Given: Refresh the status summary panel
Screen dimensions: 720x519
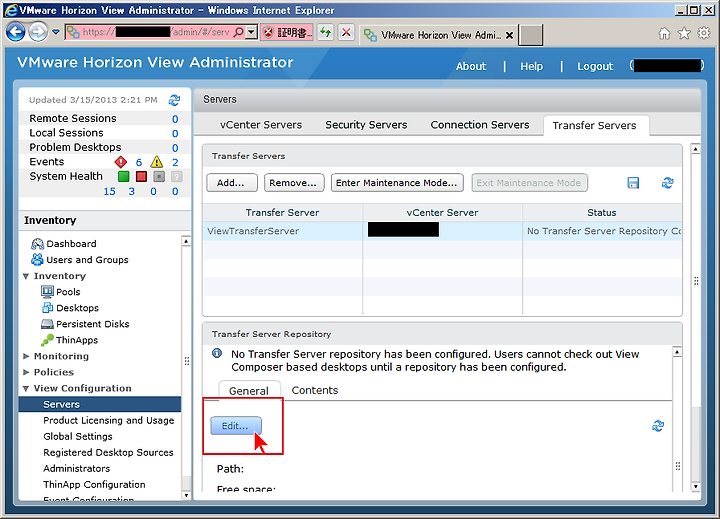Looking at the screenshot, I should [174, 100].
